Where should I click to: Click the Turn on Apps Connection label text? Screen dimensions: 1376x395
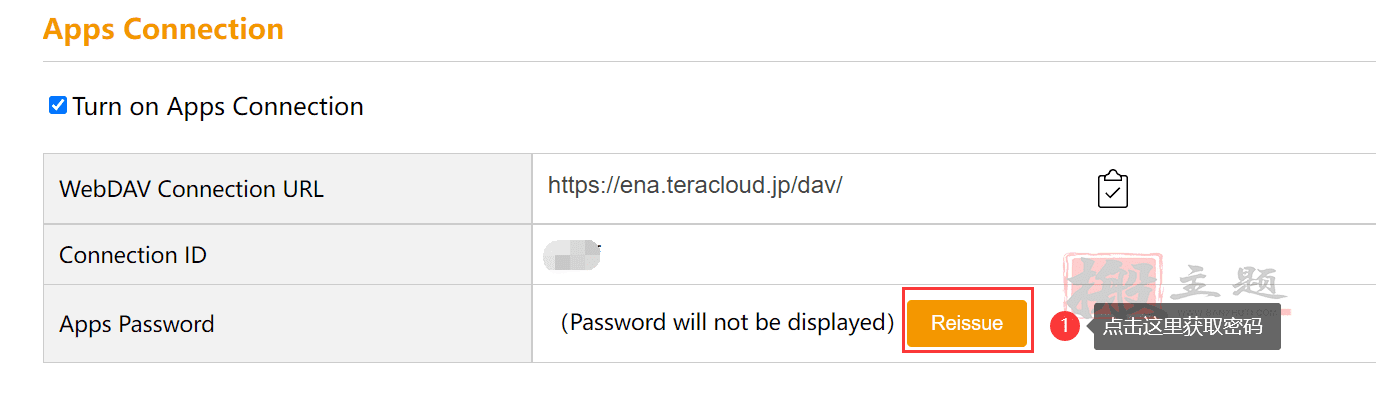pyautogui.click(x=218, y=106)
